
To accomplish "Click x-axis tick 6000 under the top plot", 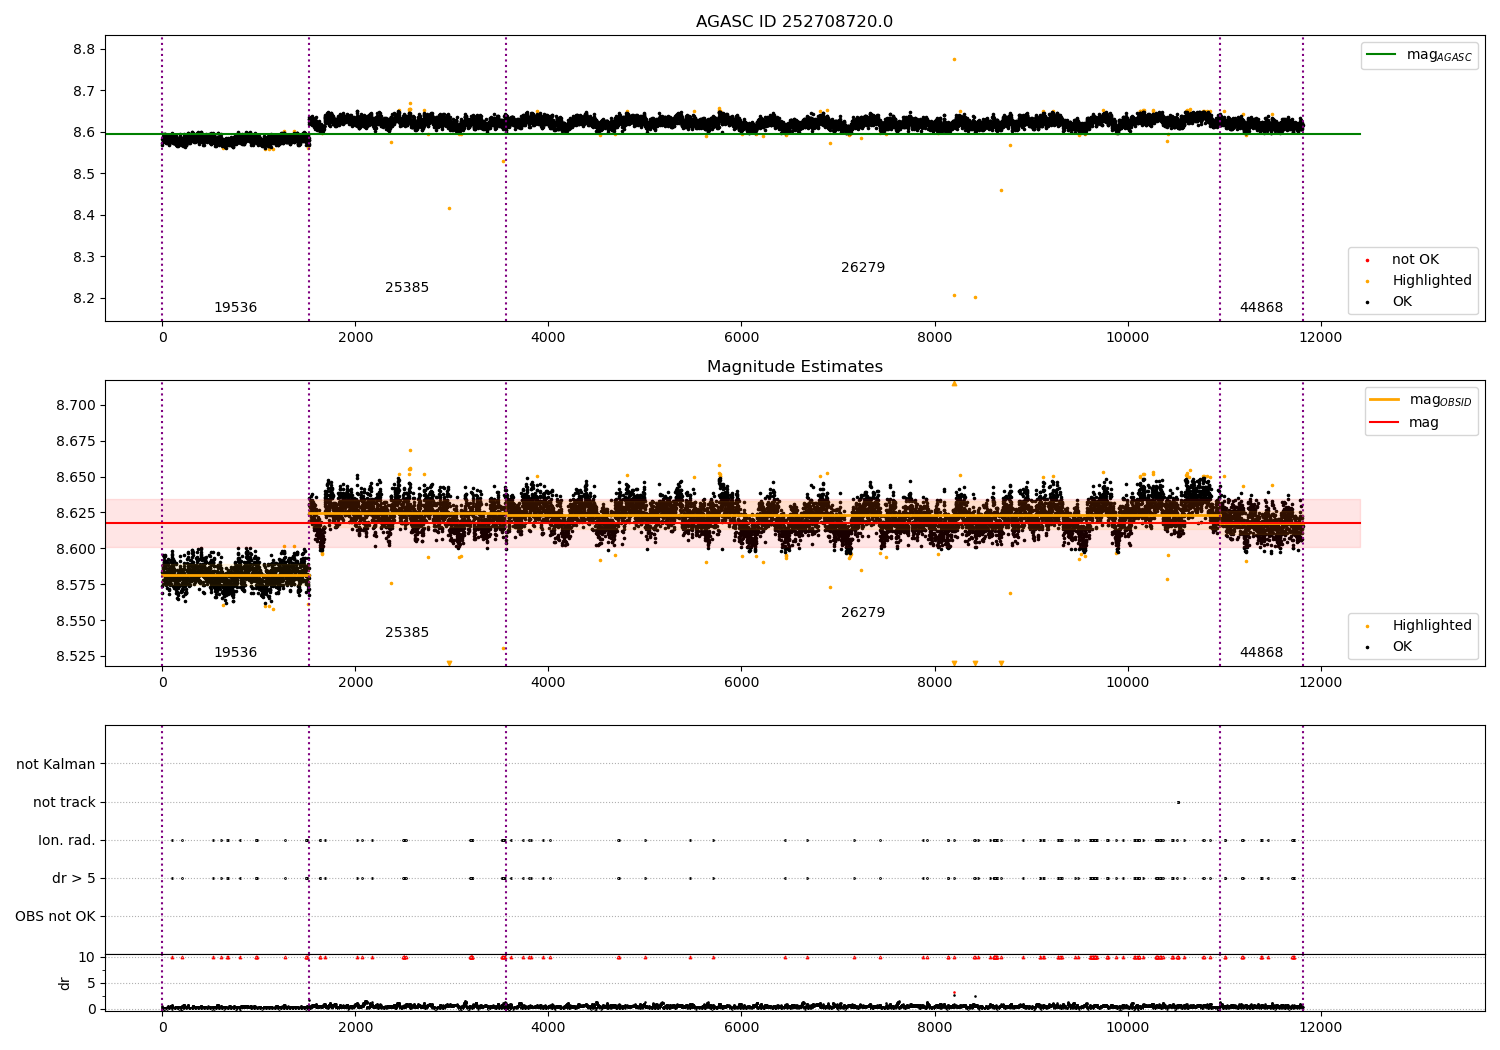I will tap(741, 338).
